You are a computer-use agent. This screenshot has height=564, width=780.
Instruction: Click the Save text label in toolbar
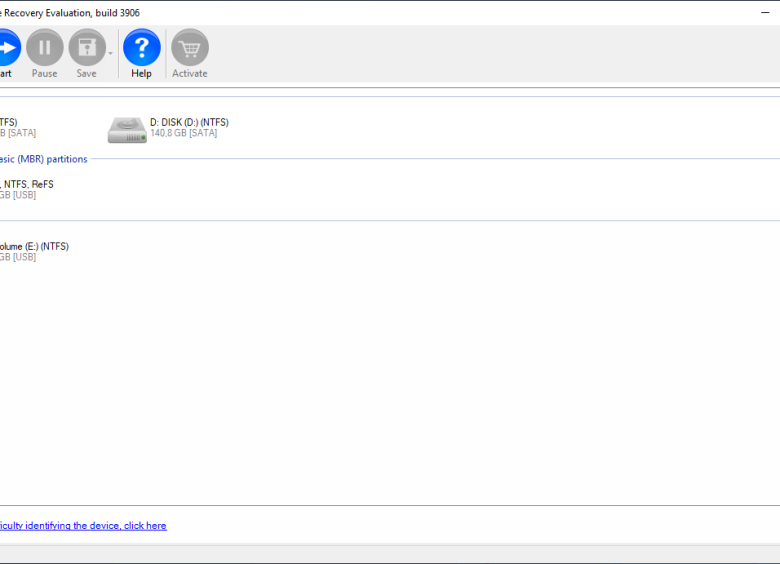[87, 73]
